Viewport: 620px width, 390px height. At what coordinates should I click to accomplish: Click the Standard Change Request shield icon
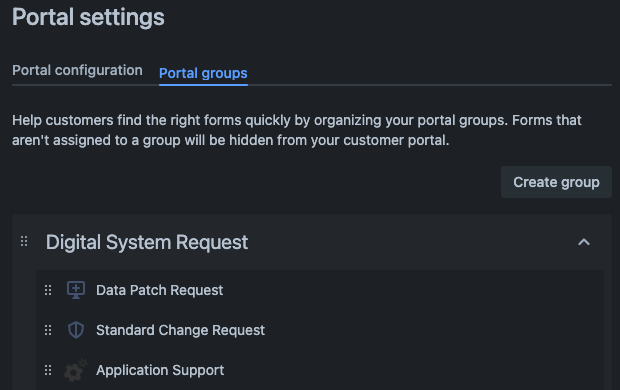click(x=76, y=330)
